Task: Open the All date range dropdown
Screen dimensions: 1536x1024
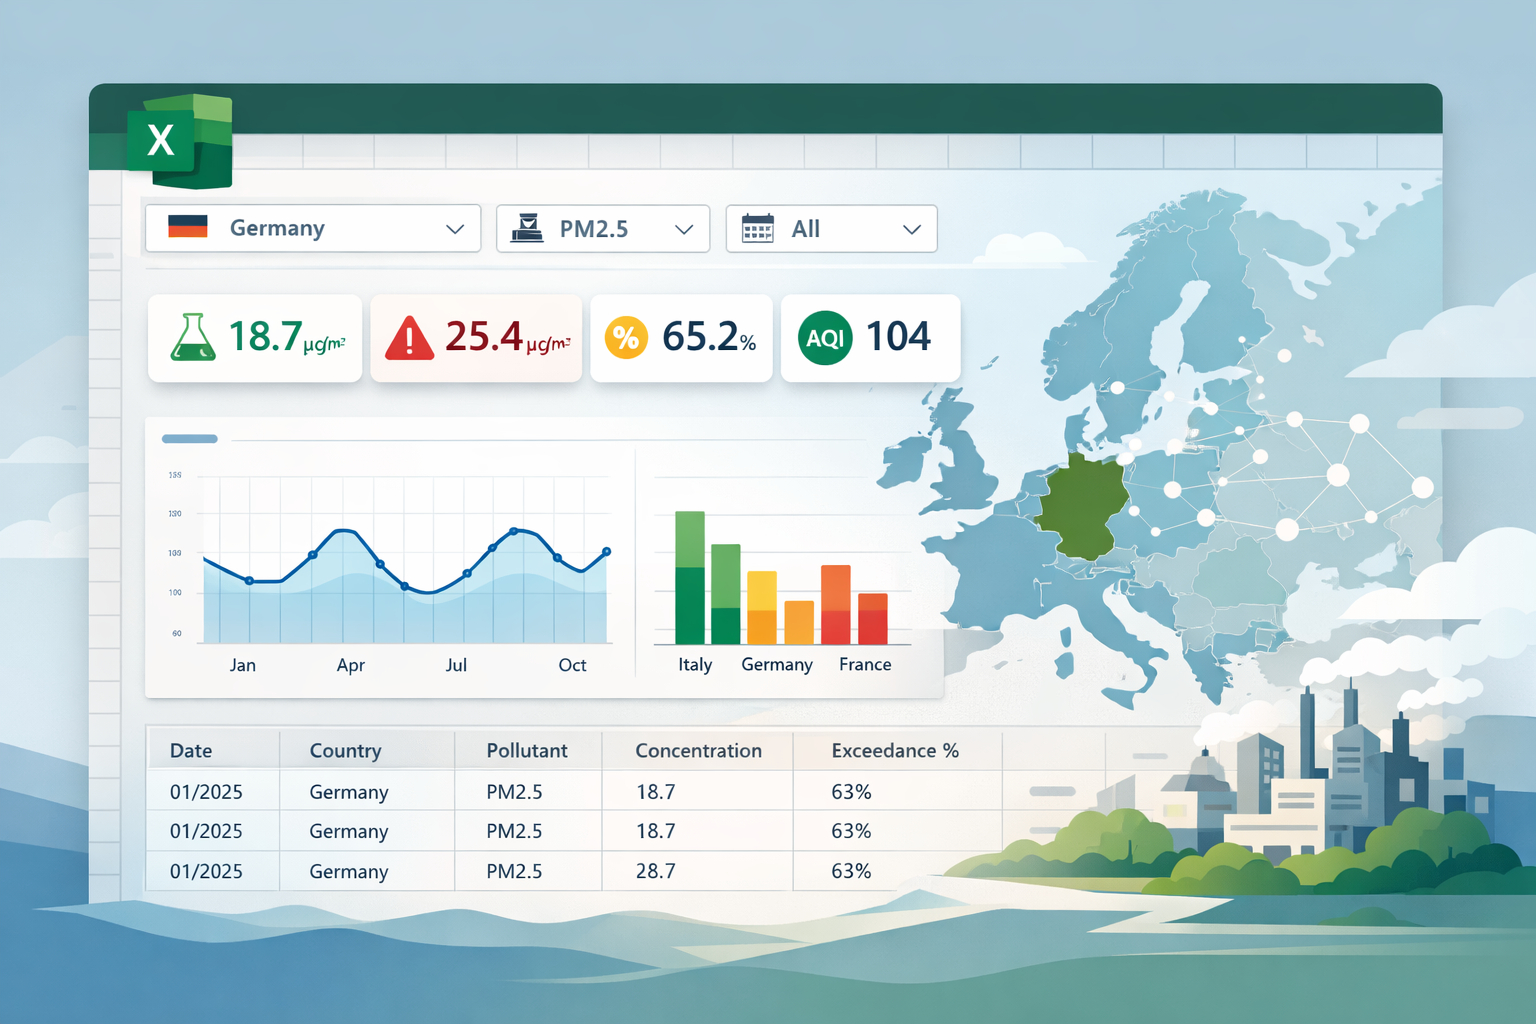Action: (831, 228)
